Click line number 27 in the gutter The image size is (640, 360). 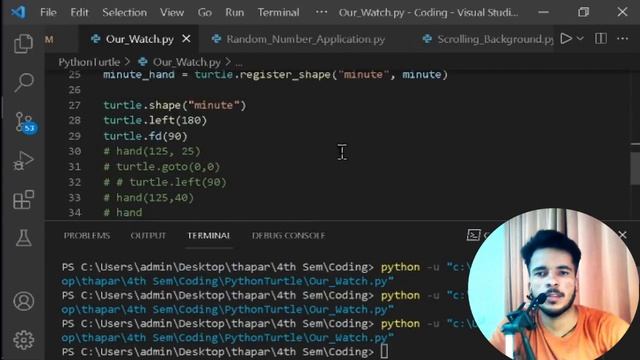(74, 105)
